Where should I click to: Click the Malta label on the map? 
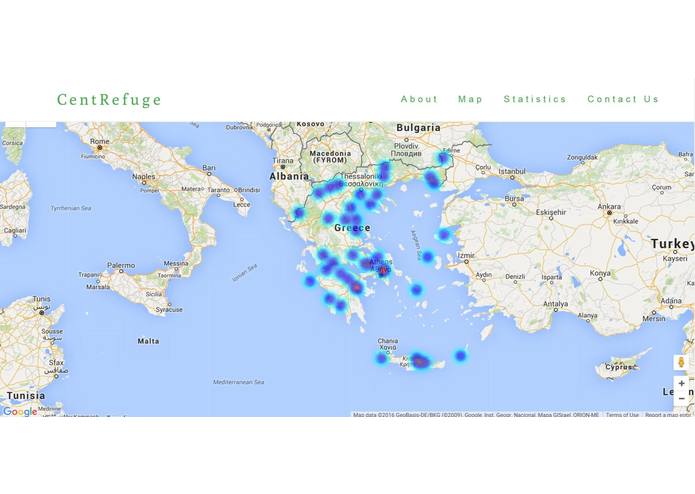(148, 341)
